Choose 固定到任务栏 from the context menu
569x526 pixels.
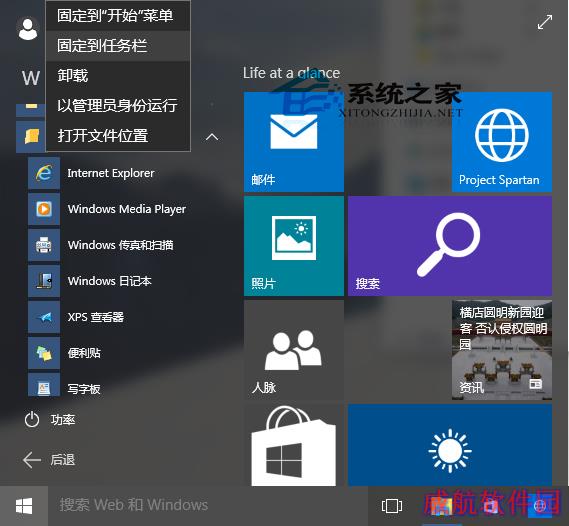pos(118,46)
